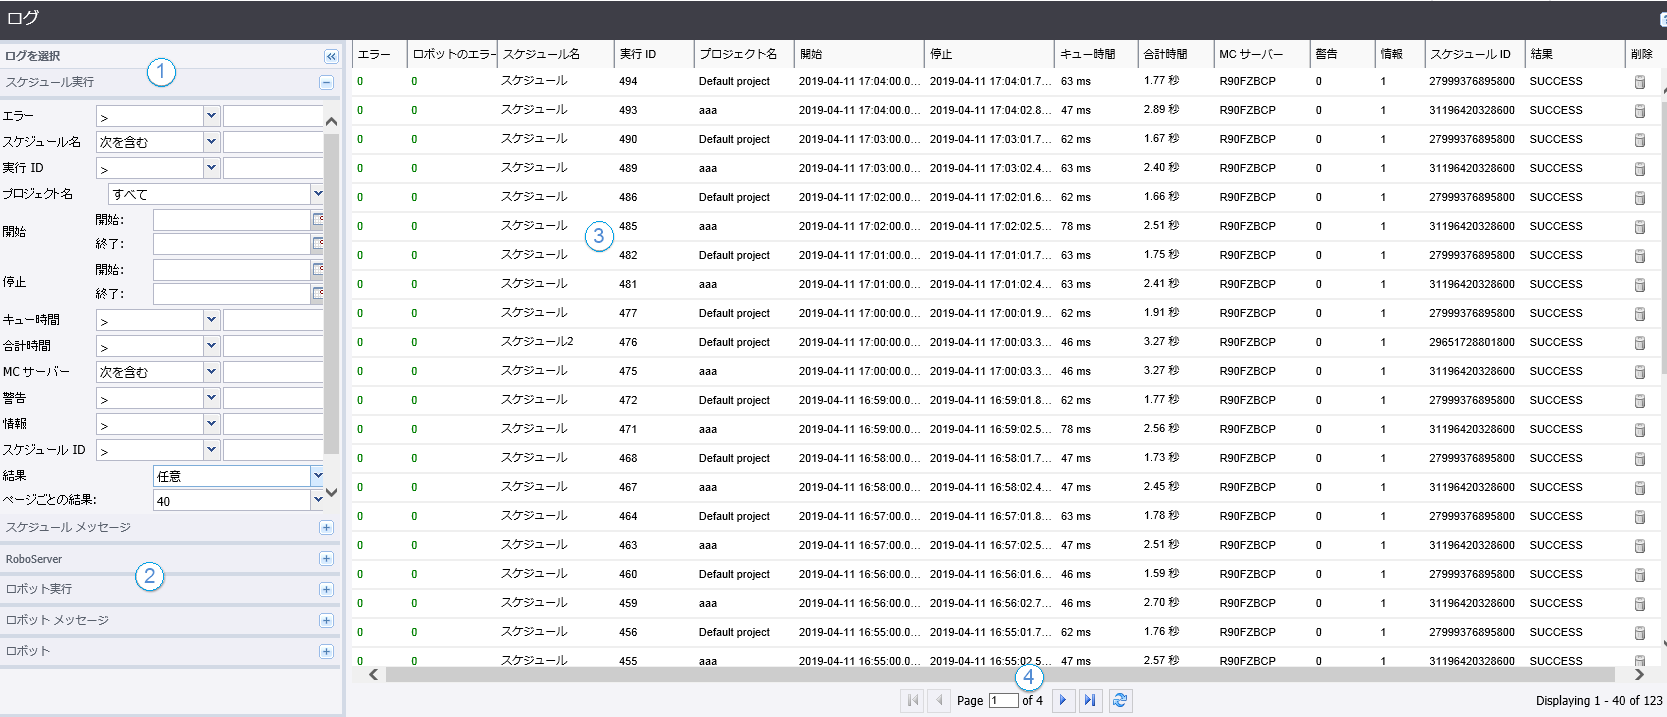
Task: Delete the スケジュール2 row with ID 476
Action: [1640, 343]
